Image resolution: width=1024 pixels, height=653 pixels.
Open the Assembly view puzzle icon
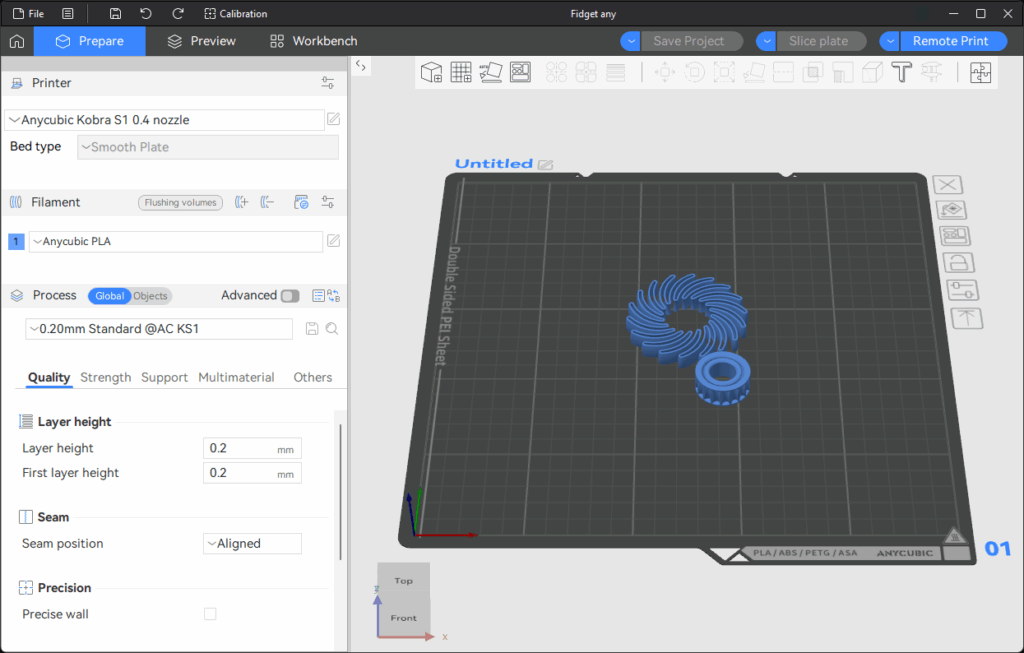(x=980, y=72)
